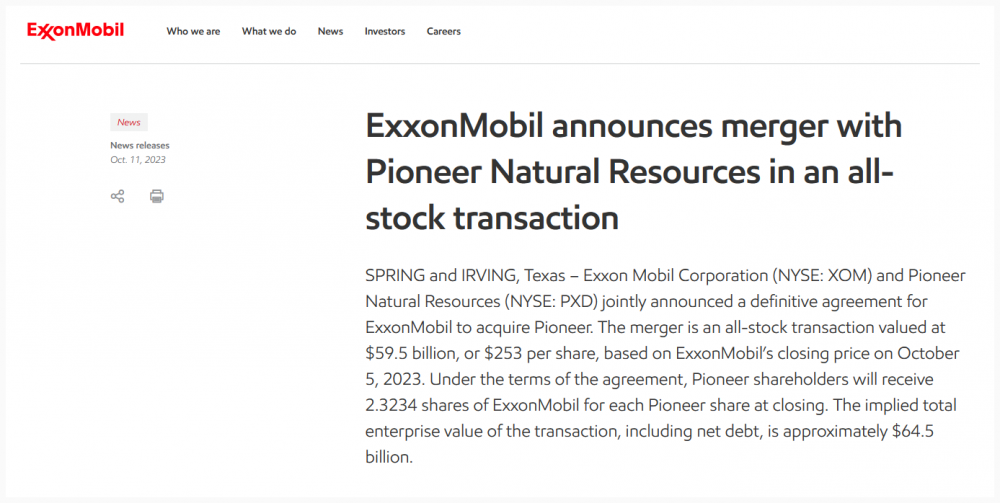
Task: Click the ExxonMobil logo
Action: (75, 31)
